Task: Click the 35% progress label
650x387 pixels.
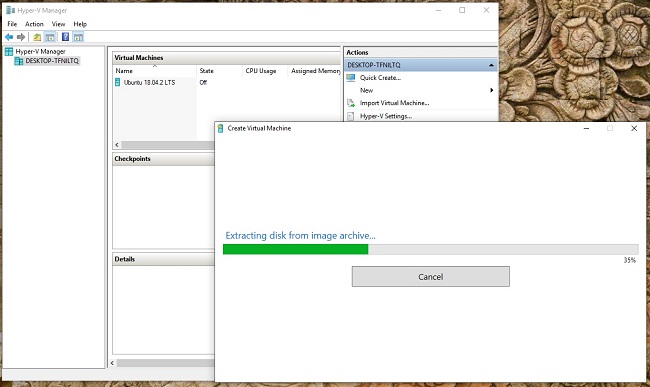Action: coord(630,260)
